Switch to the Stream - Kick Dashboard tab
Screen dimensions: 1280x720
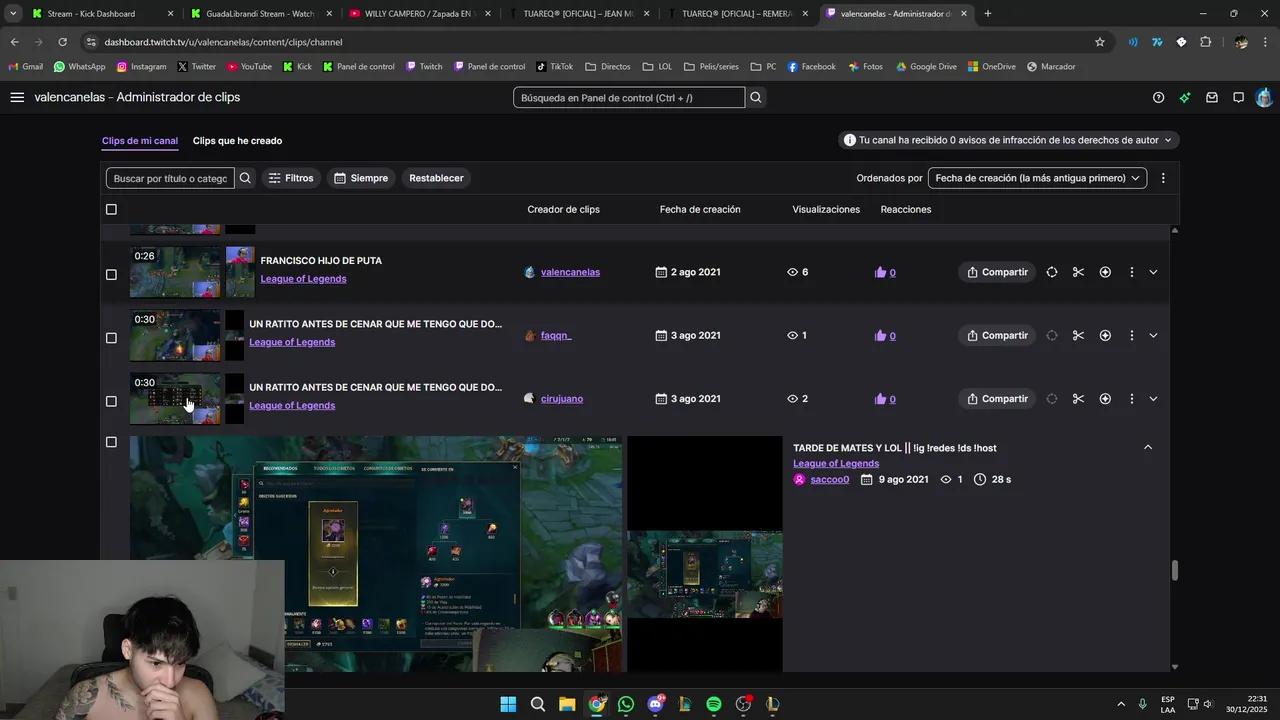click(102, 14)
